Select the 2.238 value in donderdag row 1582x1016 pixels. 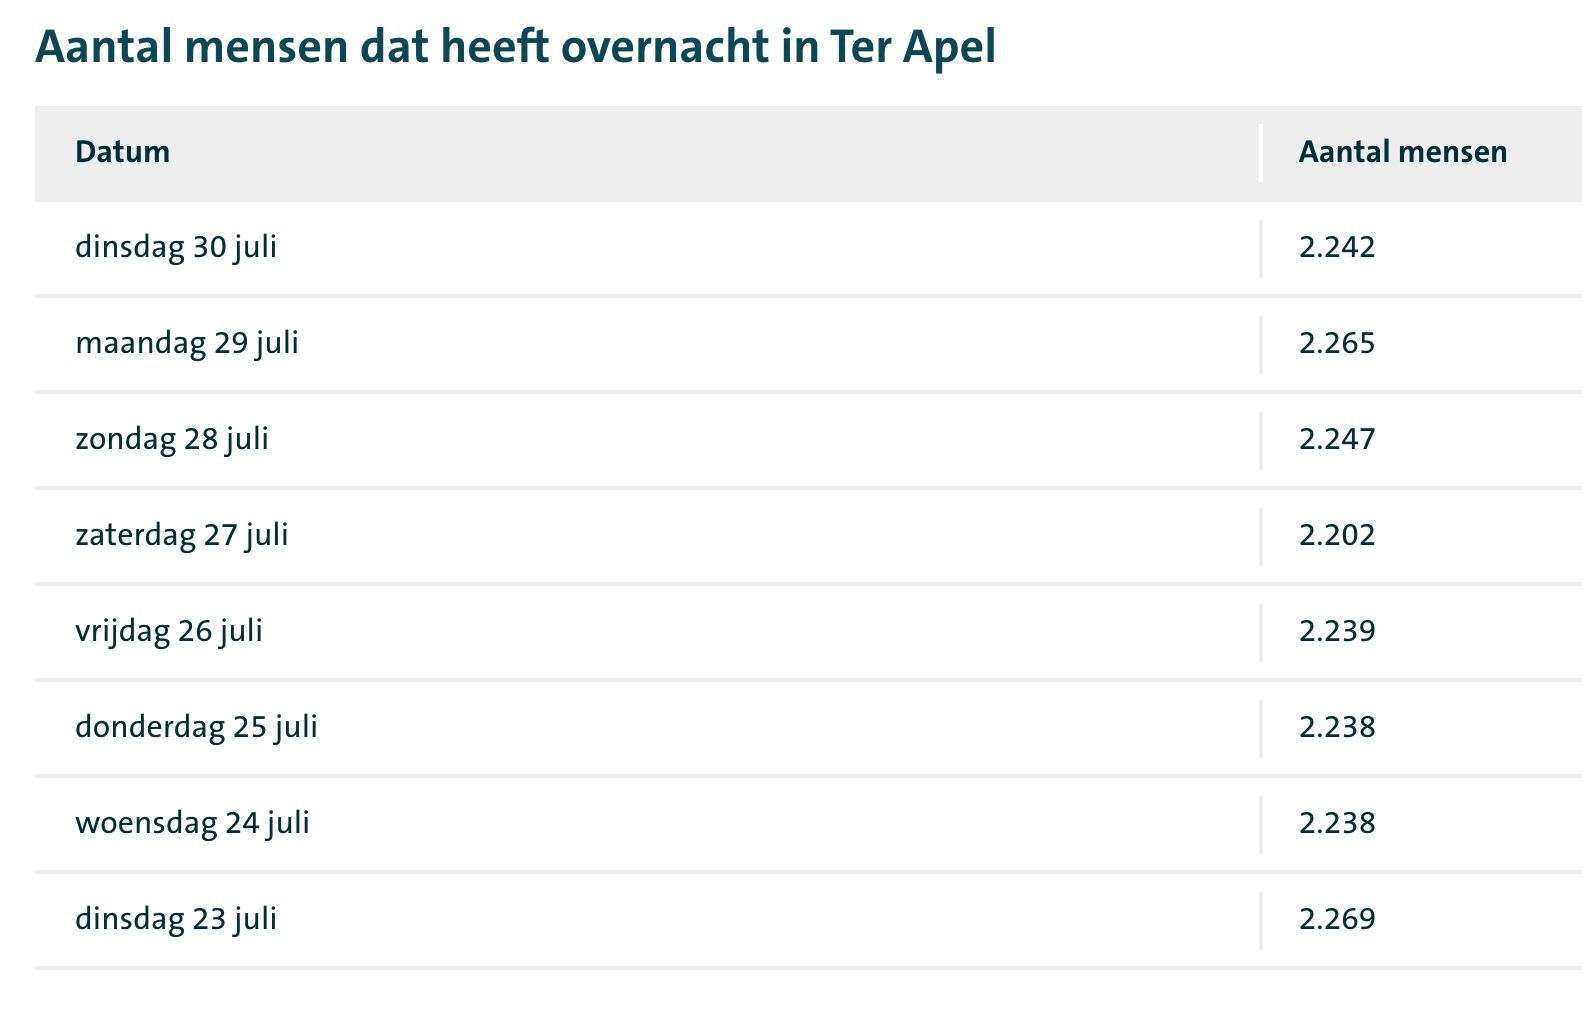[x=1337, y=727]
